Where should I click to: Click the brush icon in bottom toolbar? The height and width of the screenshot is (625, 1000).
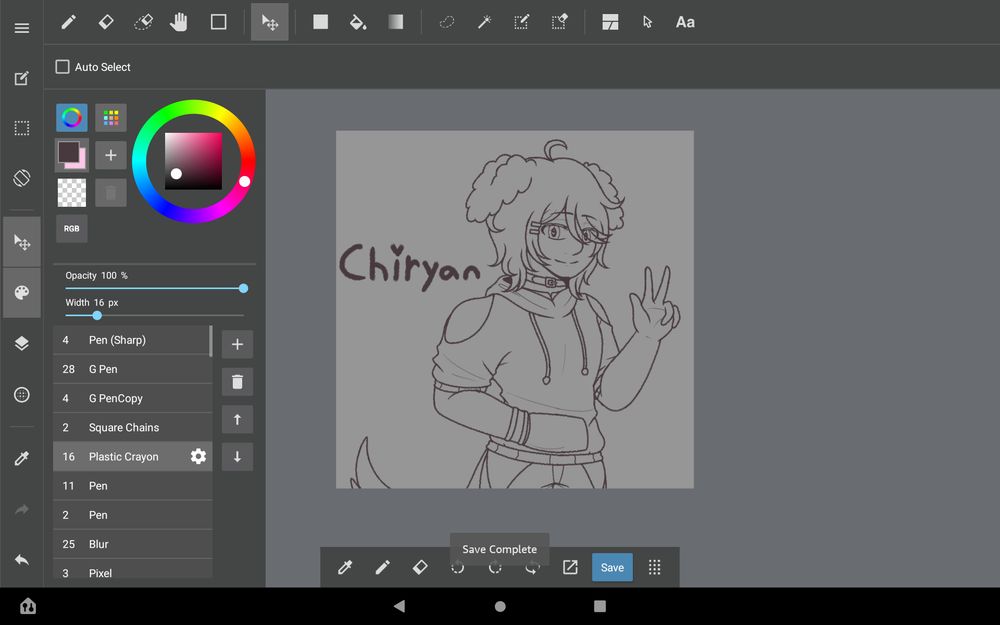(x=383, y=567)
